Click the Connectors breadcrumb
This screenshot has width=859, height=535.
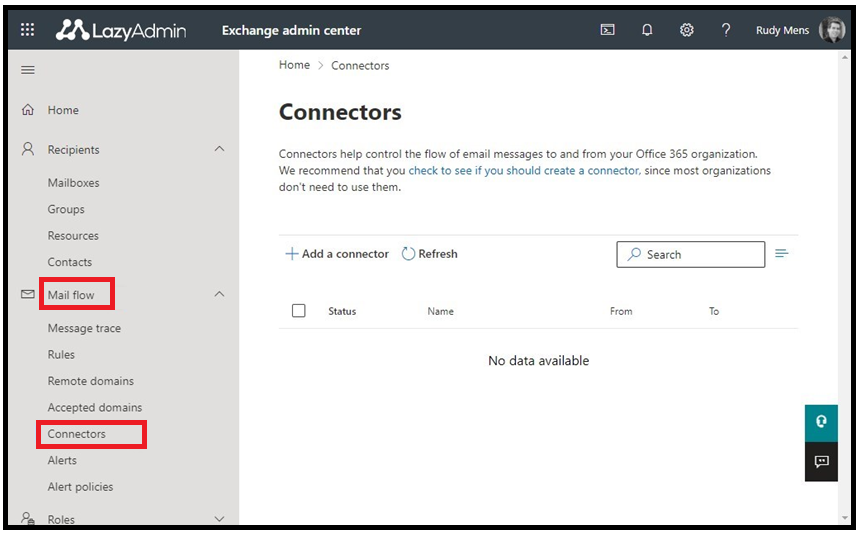pos(360,65)
